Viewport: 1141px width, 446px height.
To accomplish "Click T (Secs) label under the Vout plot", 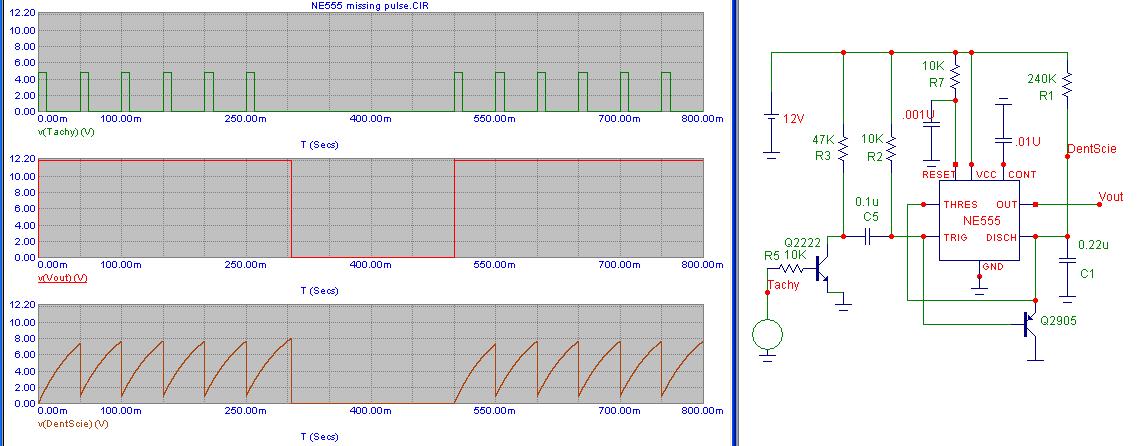I will point(319,290).
